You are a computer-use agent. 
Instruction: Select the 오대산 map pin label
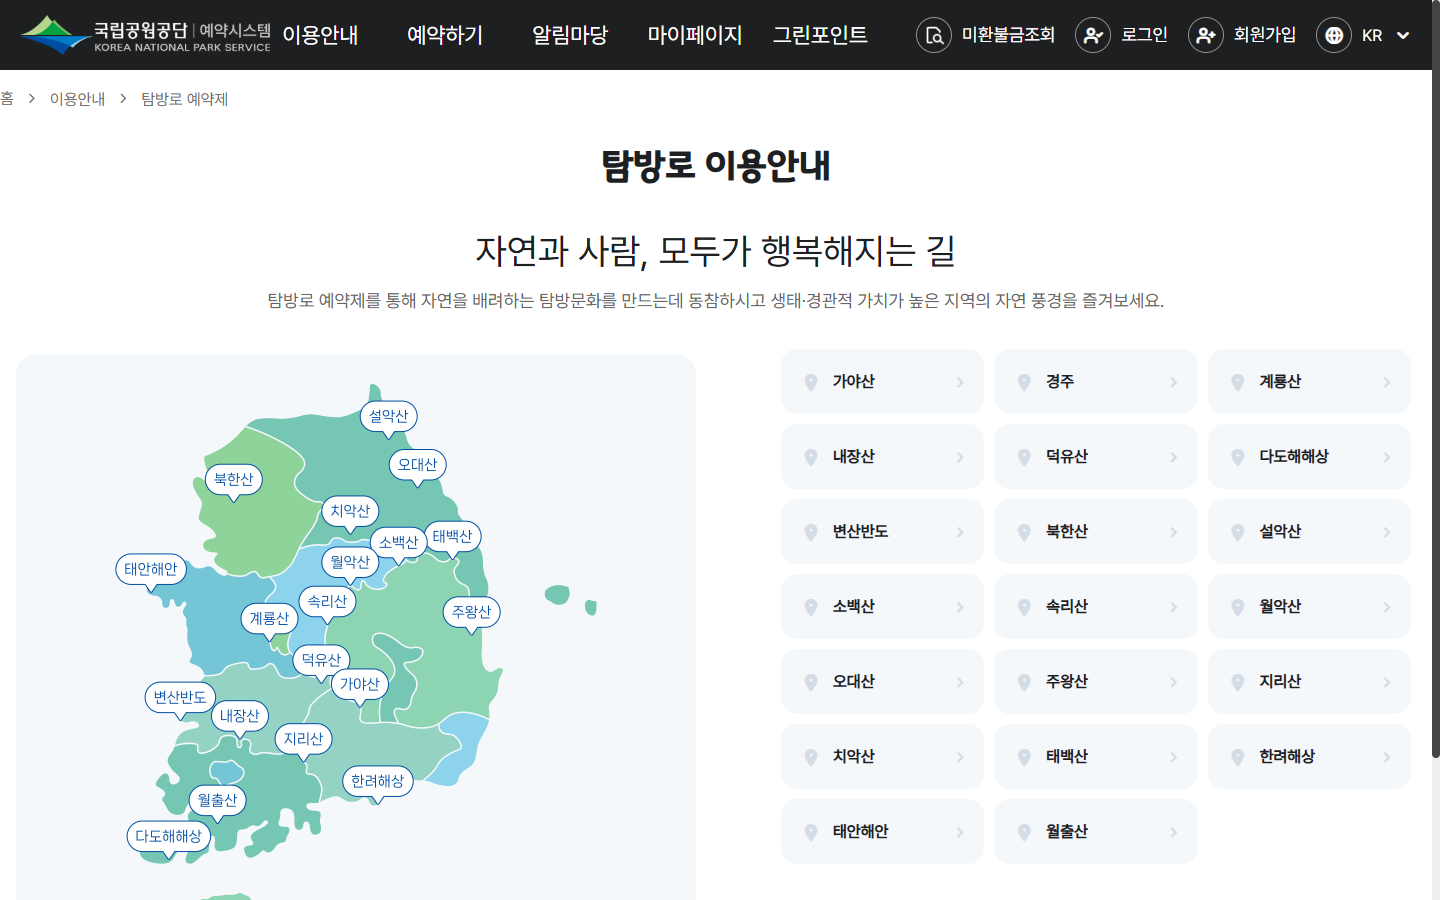point(417,465)
